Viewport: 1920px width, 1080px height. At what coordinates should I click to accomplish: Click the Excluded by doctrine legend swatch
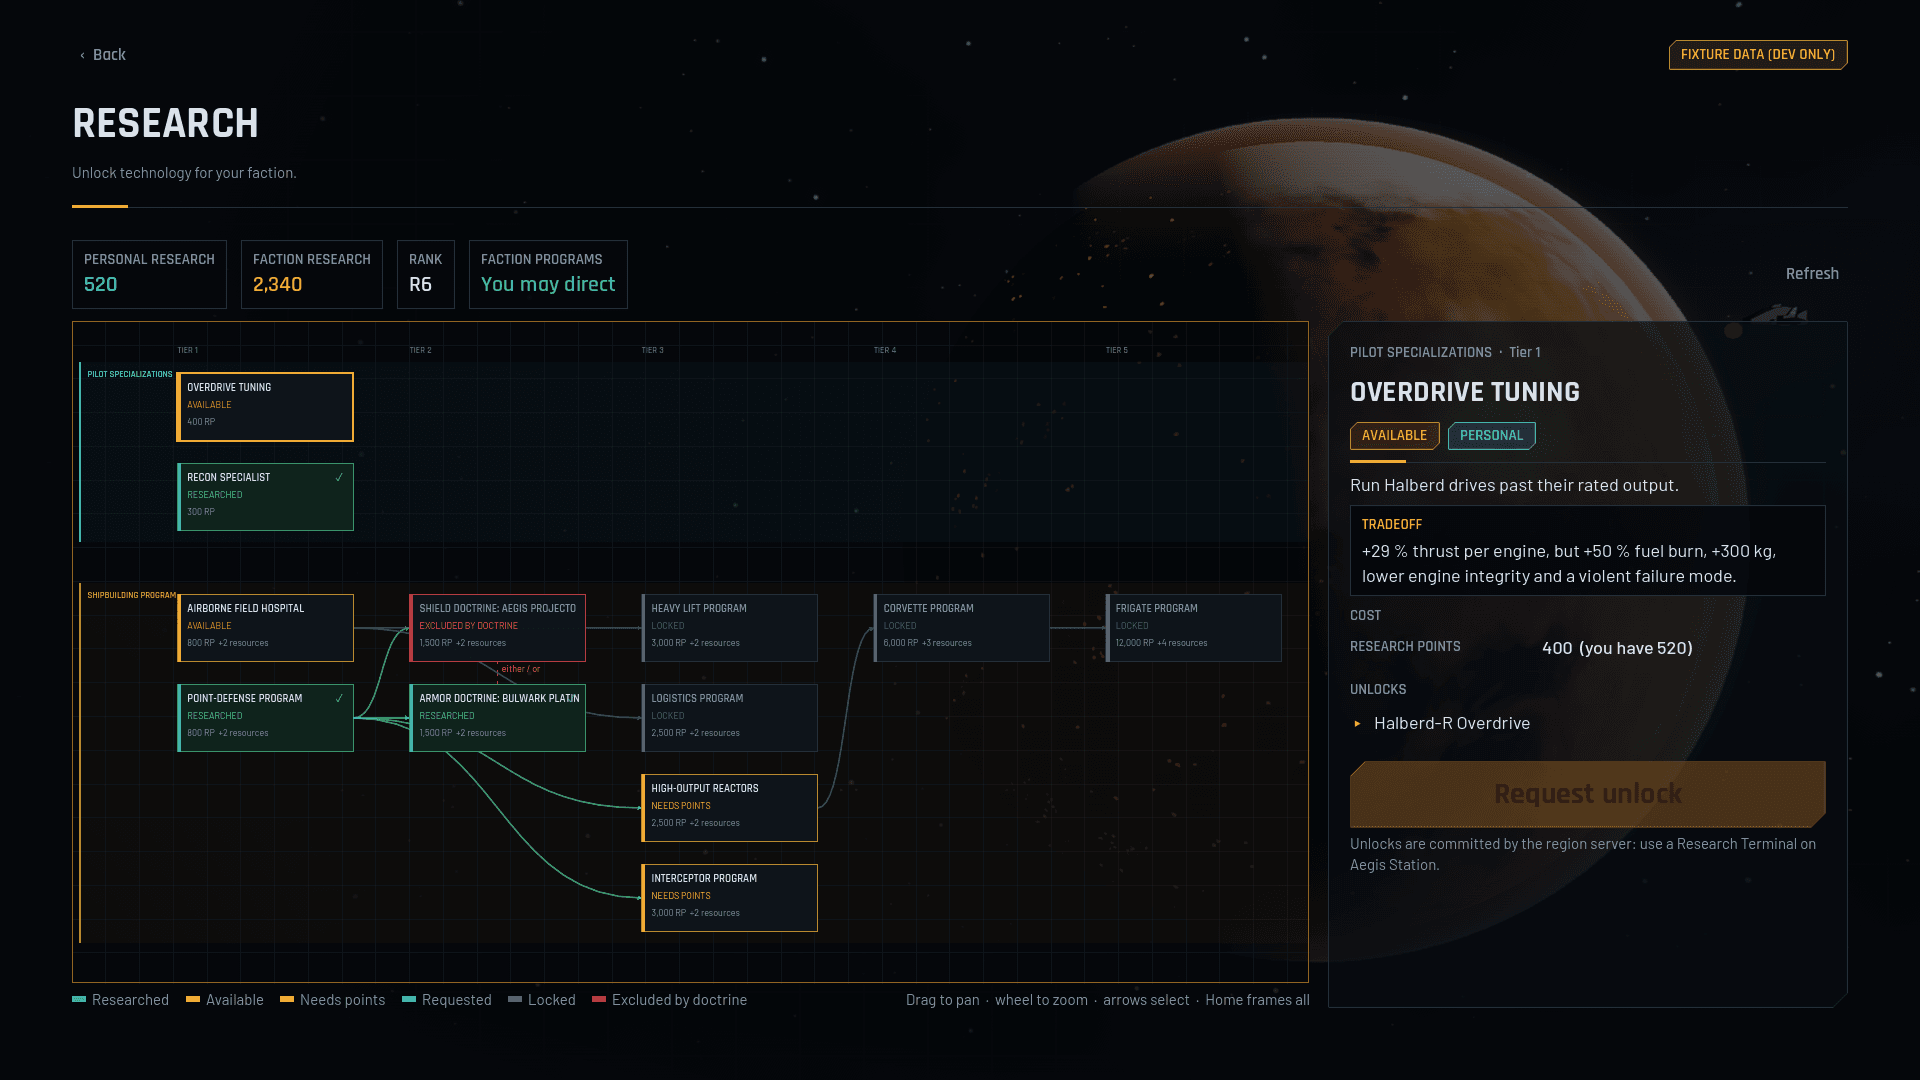click(x=599, y=1000)
